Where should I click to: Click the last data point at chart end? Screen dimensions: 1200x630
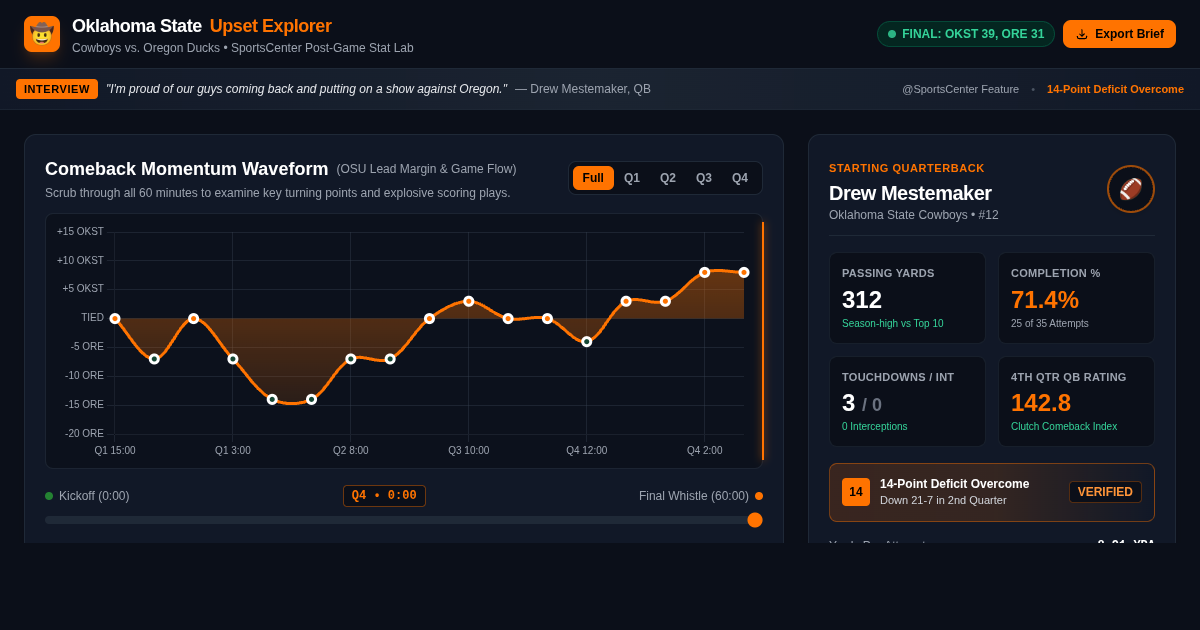pyautogui.click(x=744, y=273)
